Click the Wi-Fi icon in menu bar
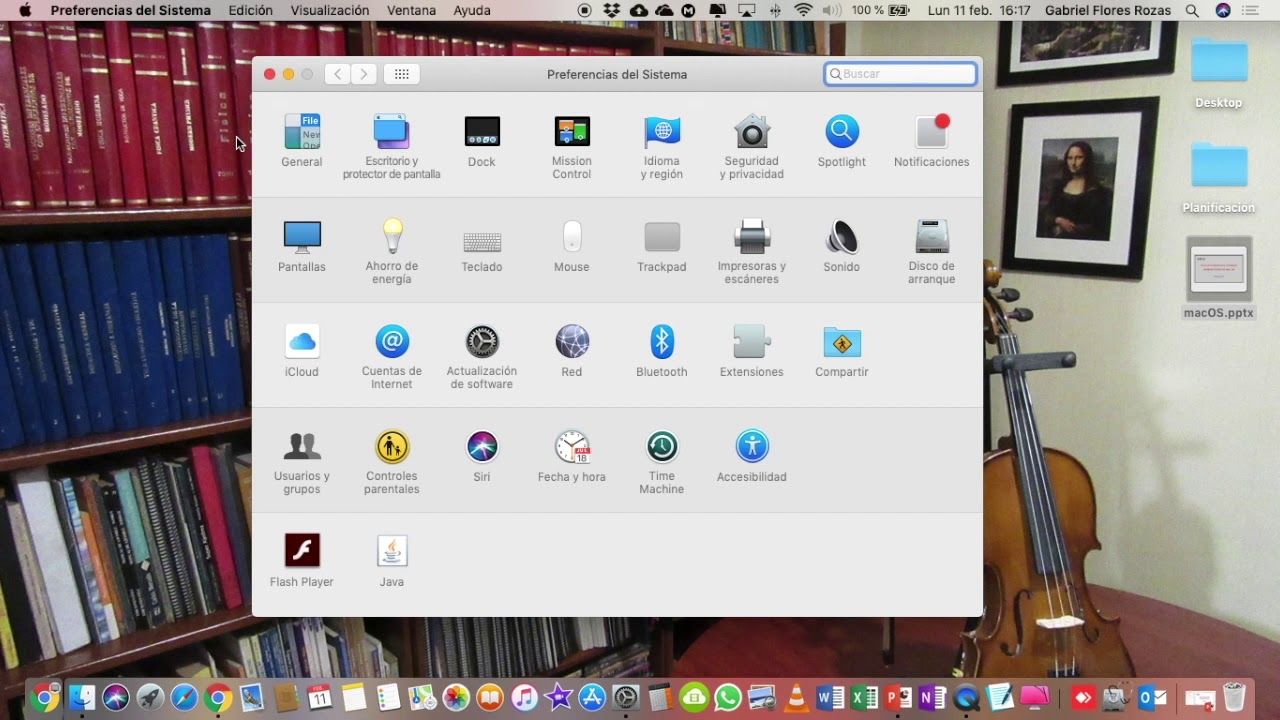Image resolution: width=1280 pixels, height=720 pixels. click(804, 10)
